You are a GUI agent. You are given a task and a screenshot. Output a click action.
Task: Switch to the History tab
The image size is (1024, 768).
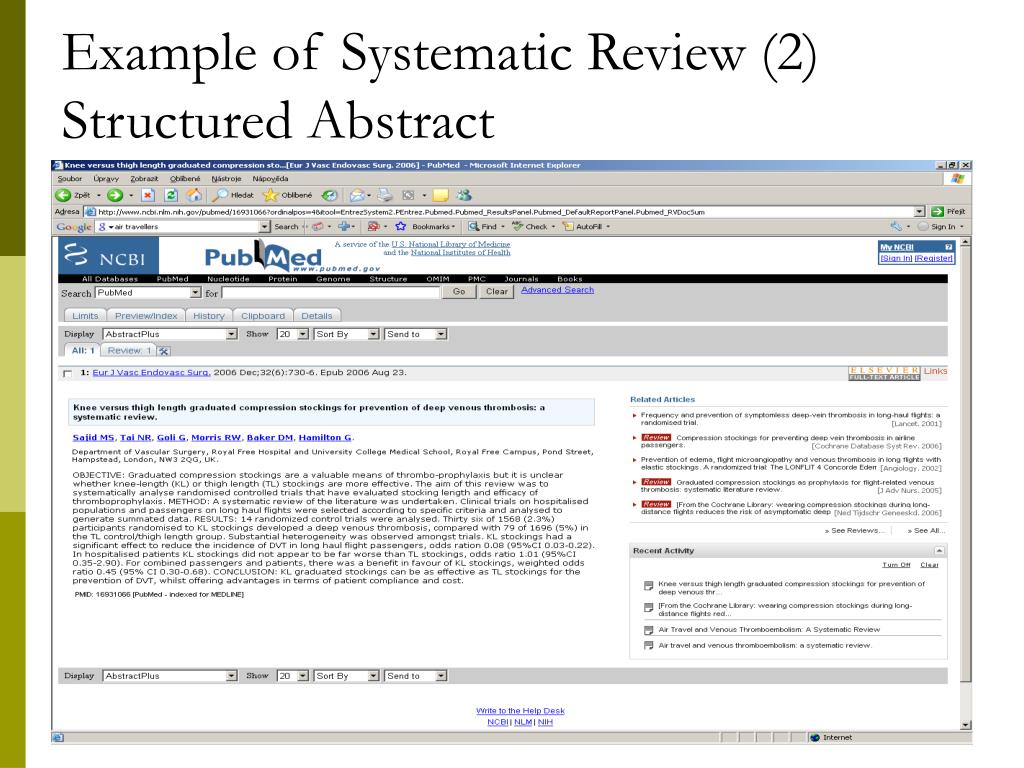(208, 315)
